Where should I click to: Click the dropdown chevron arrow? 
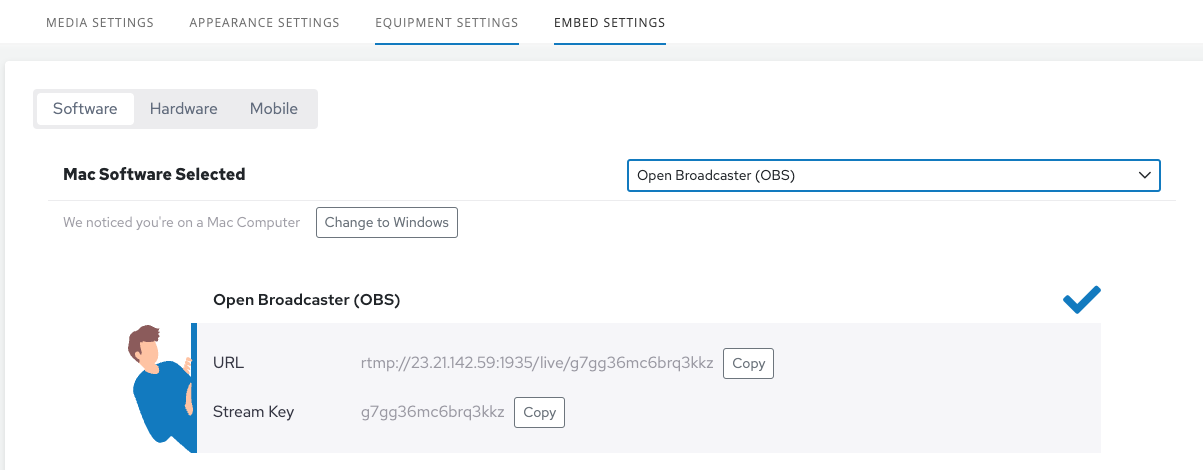(1145, 175)
